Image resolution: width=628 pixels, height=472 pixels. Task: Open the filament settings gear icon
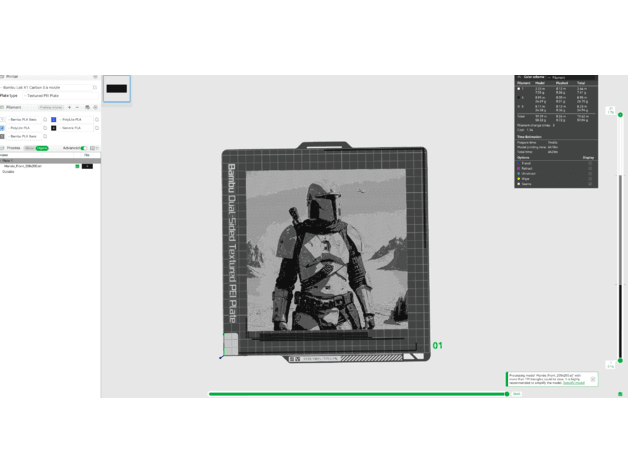[95, 107]
